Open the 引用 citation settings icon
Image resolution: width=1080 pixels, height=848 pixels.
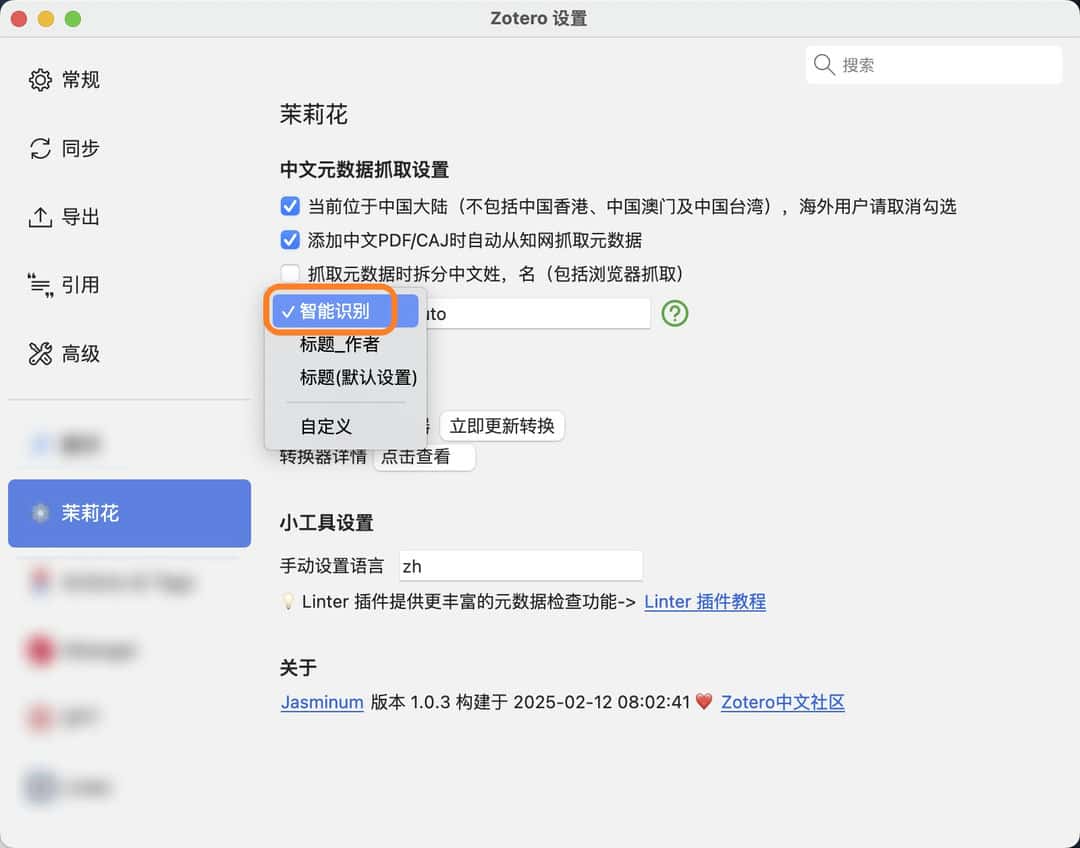38,285
